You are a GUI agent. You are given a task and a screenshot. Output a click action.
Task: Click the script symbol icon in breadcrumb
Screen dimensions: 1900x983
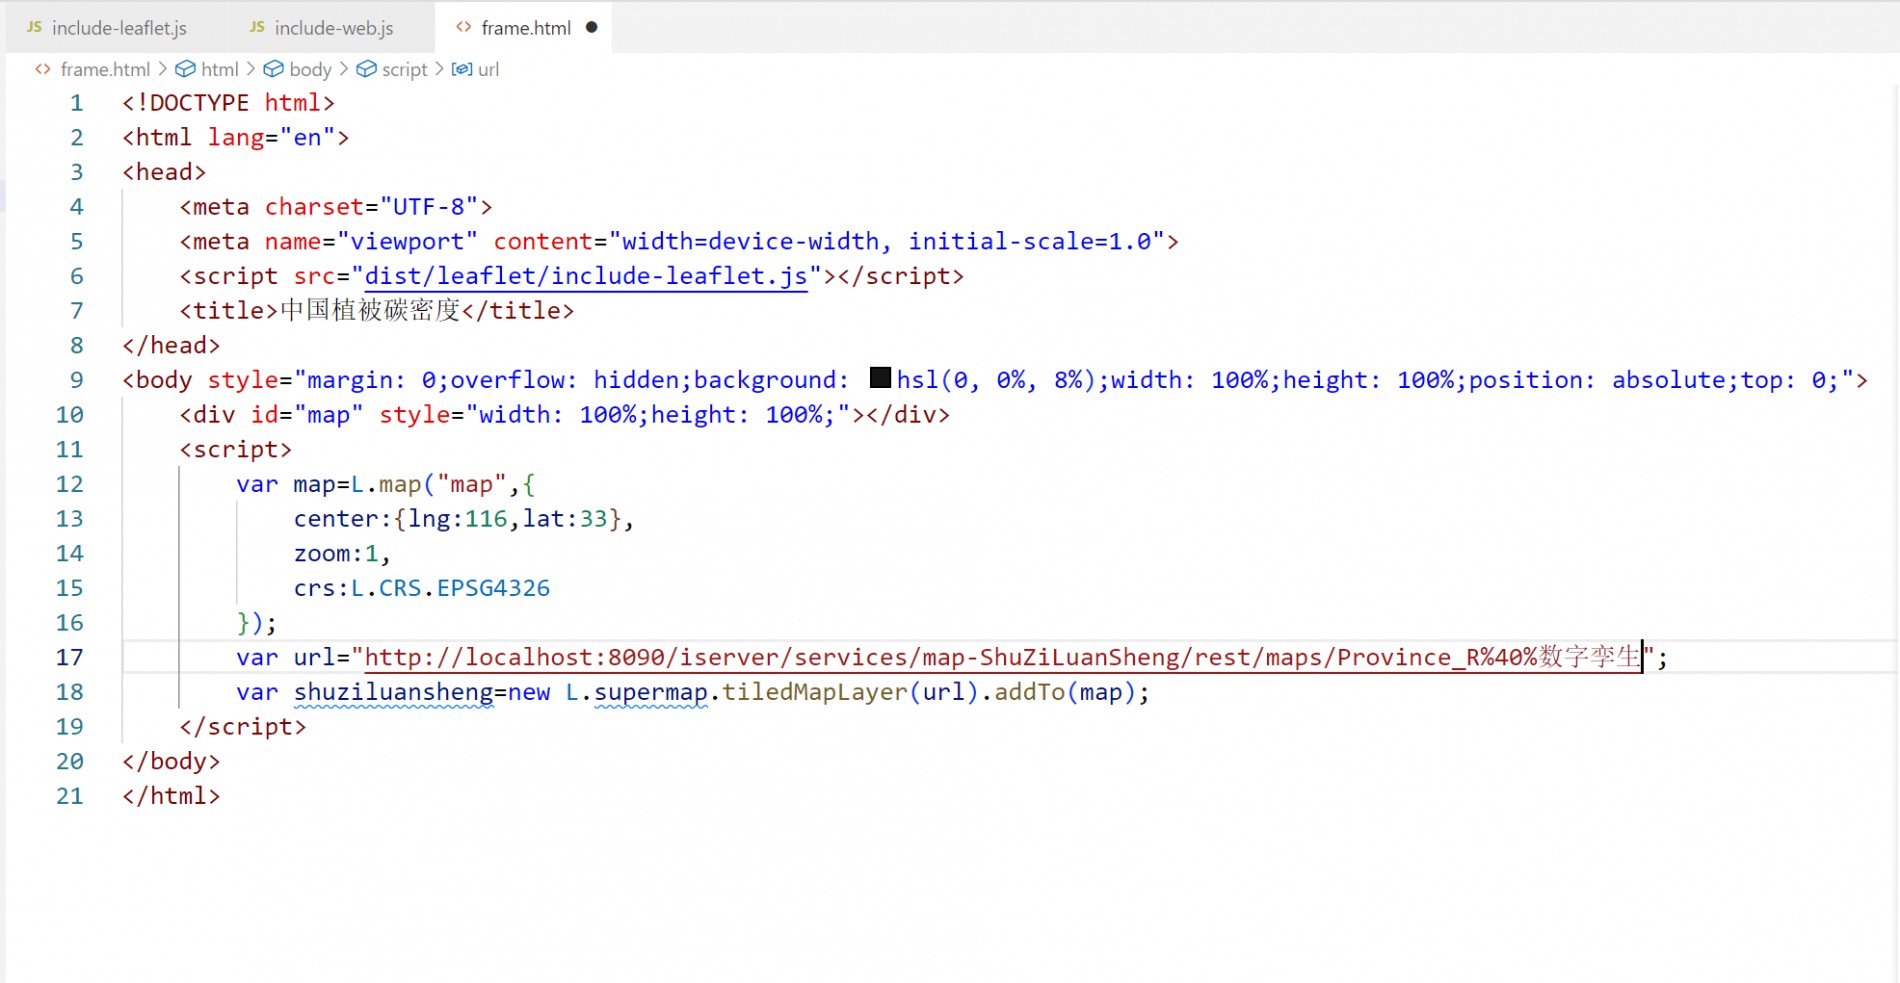point(366,69)
